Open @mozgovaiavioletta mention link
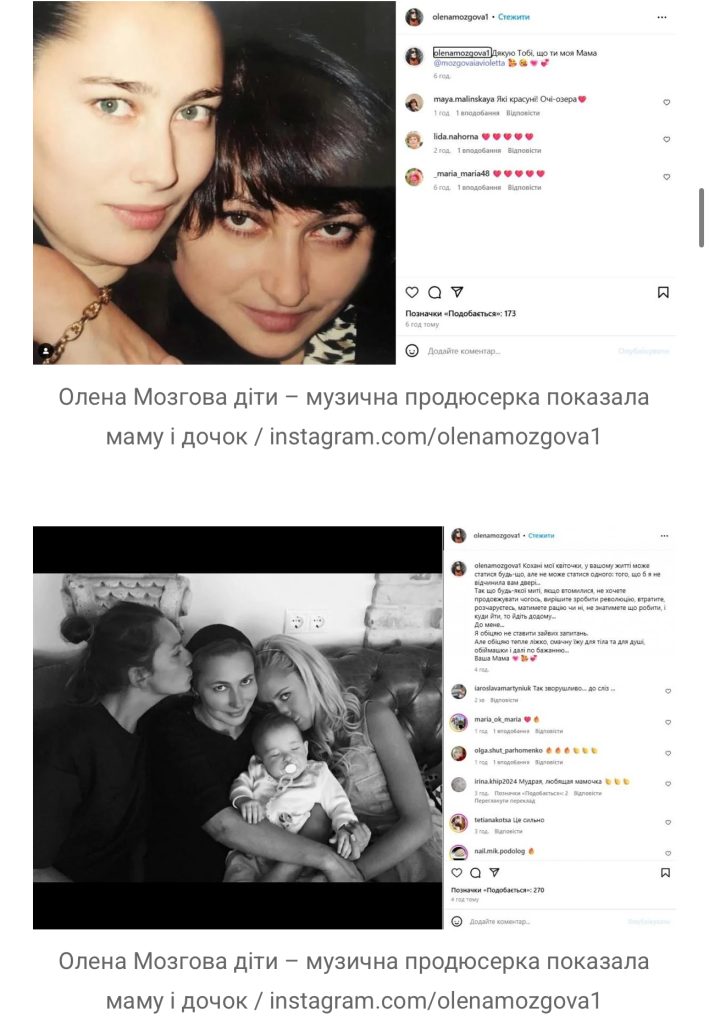The image size is (709, 1024). (469, 63)
